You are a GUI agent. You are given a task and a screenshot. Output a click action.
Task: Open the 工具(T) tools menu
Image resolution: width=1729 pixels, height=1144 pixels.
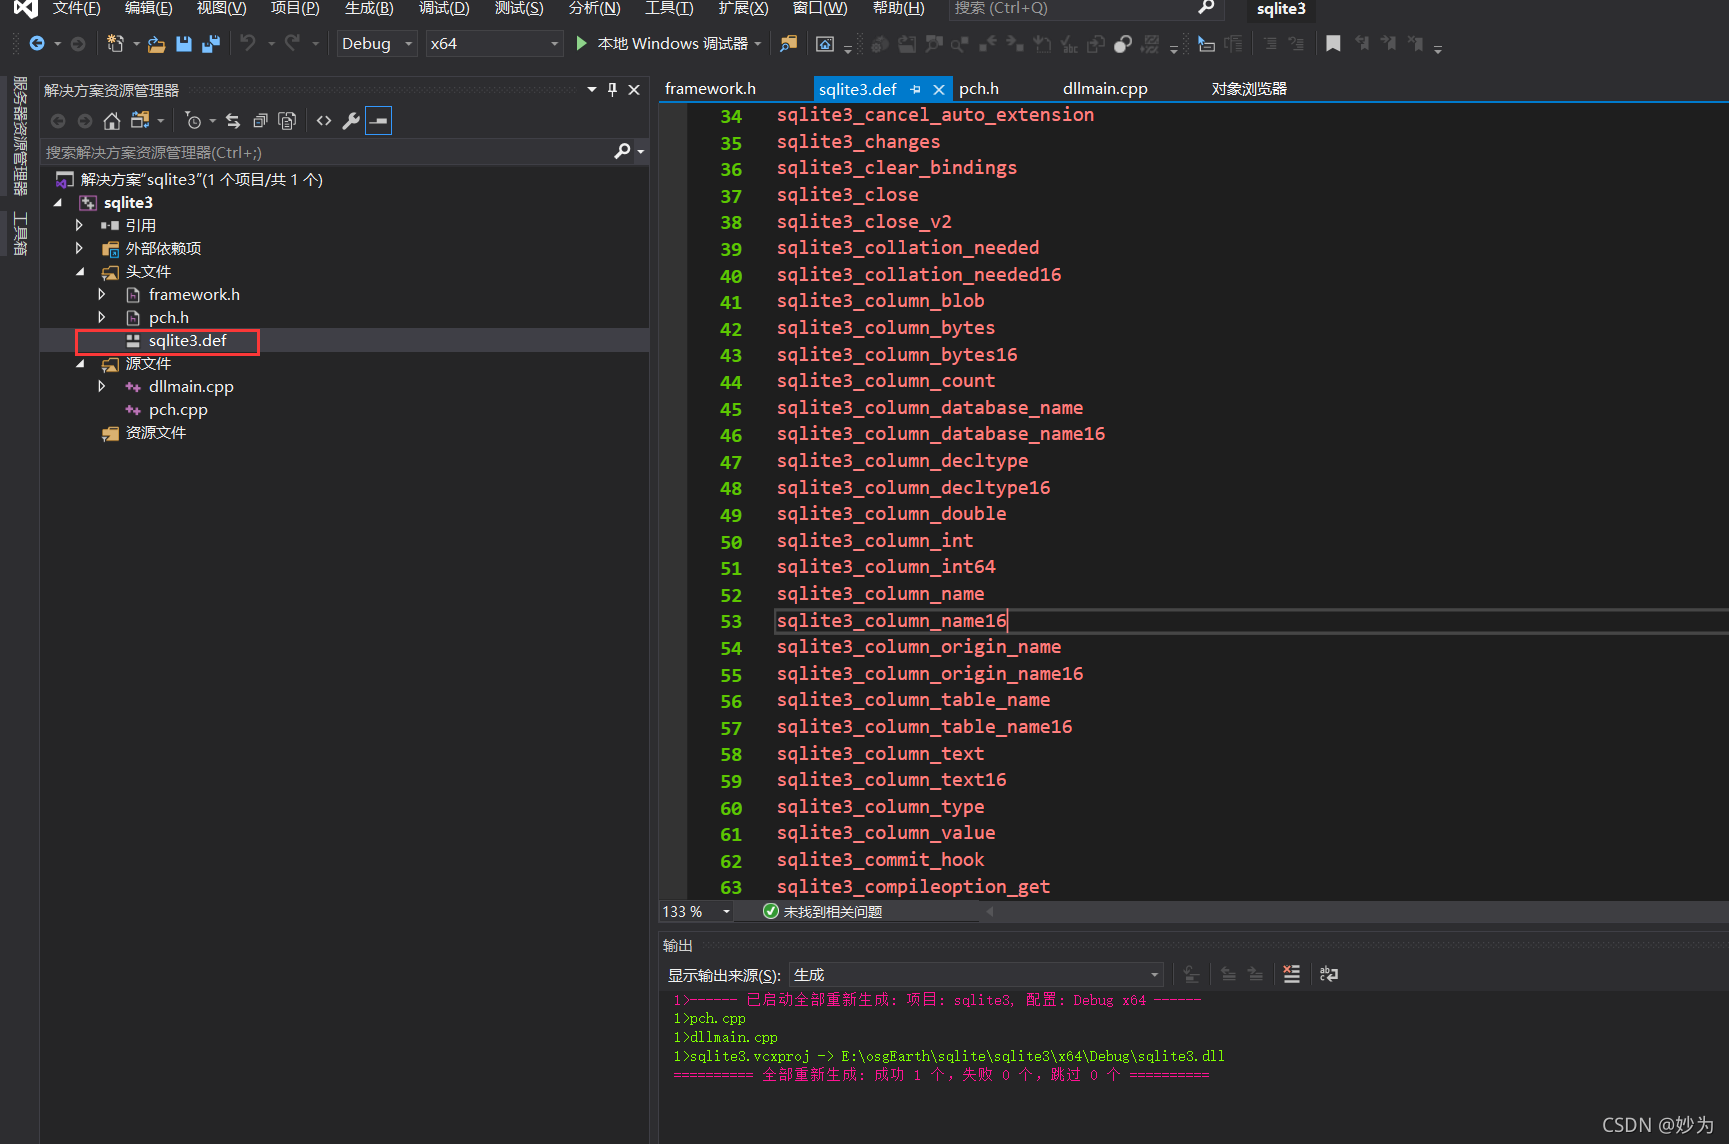coord(669,8)
